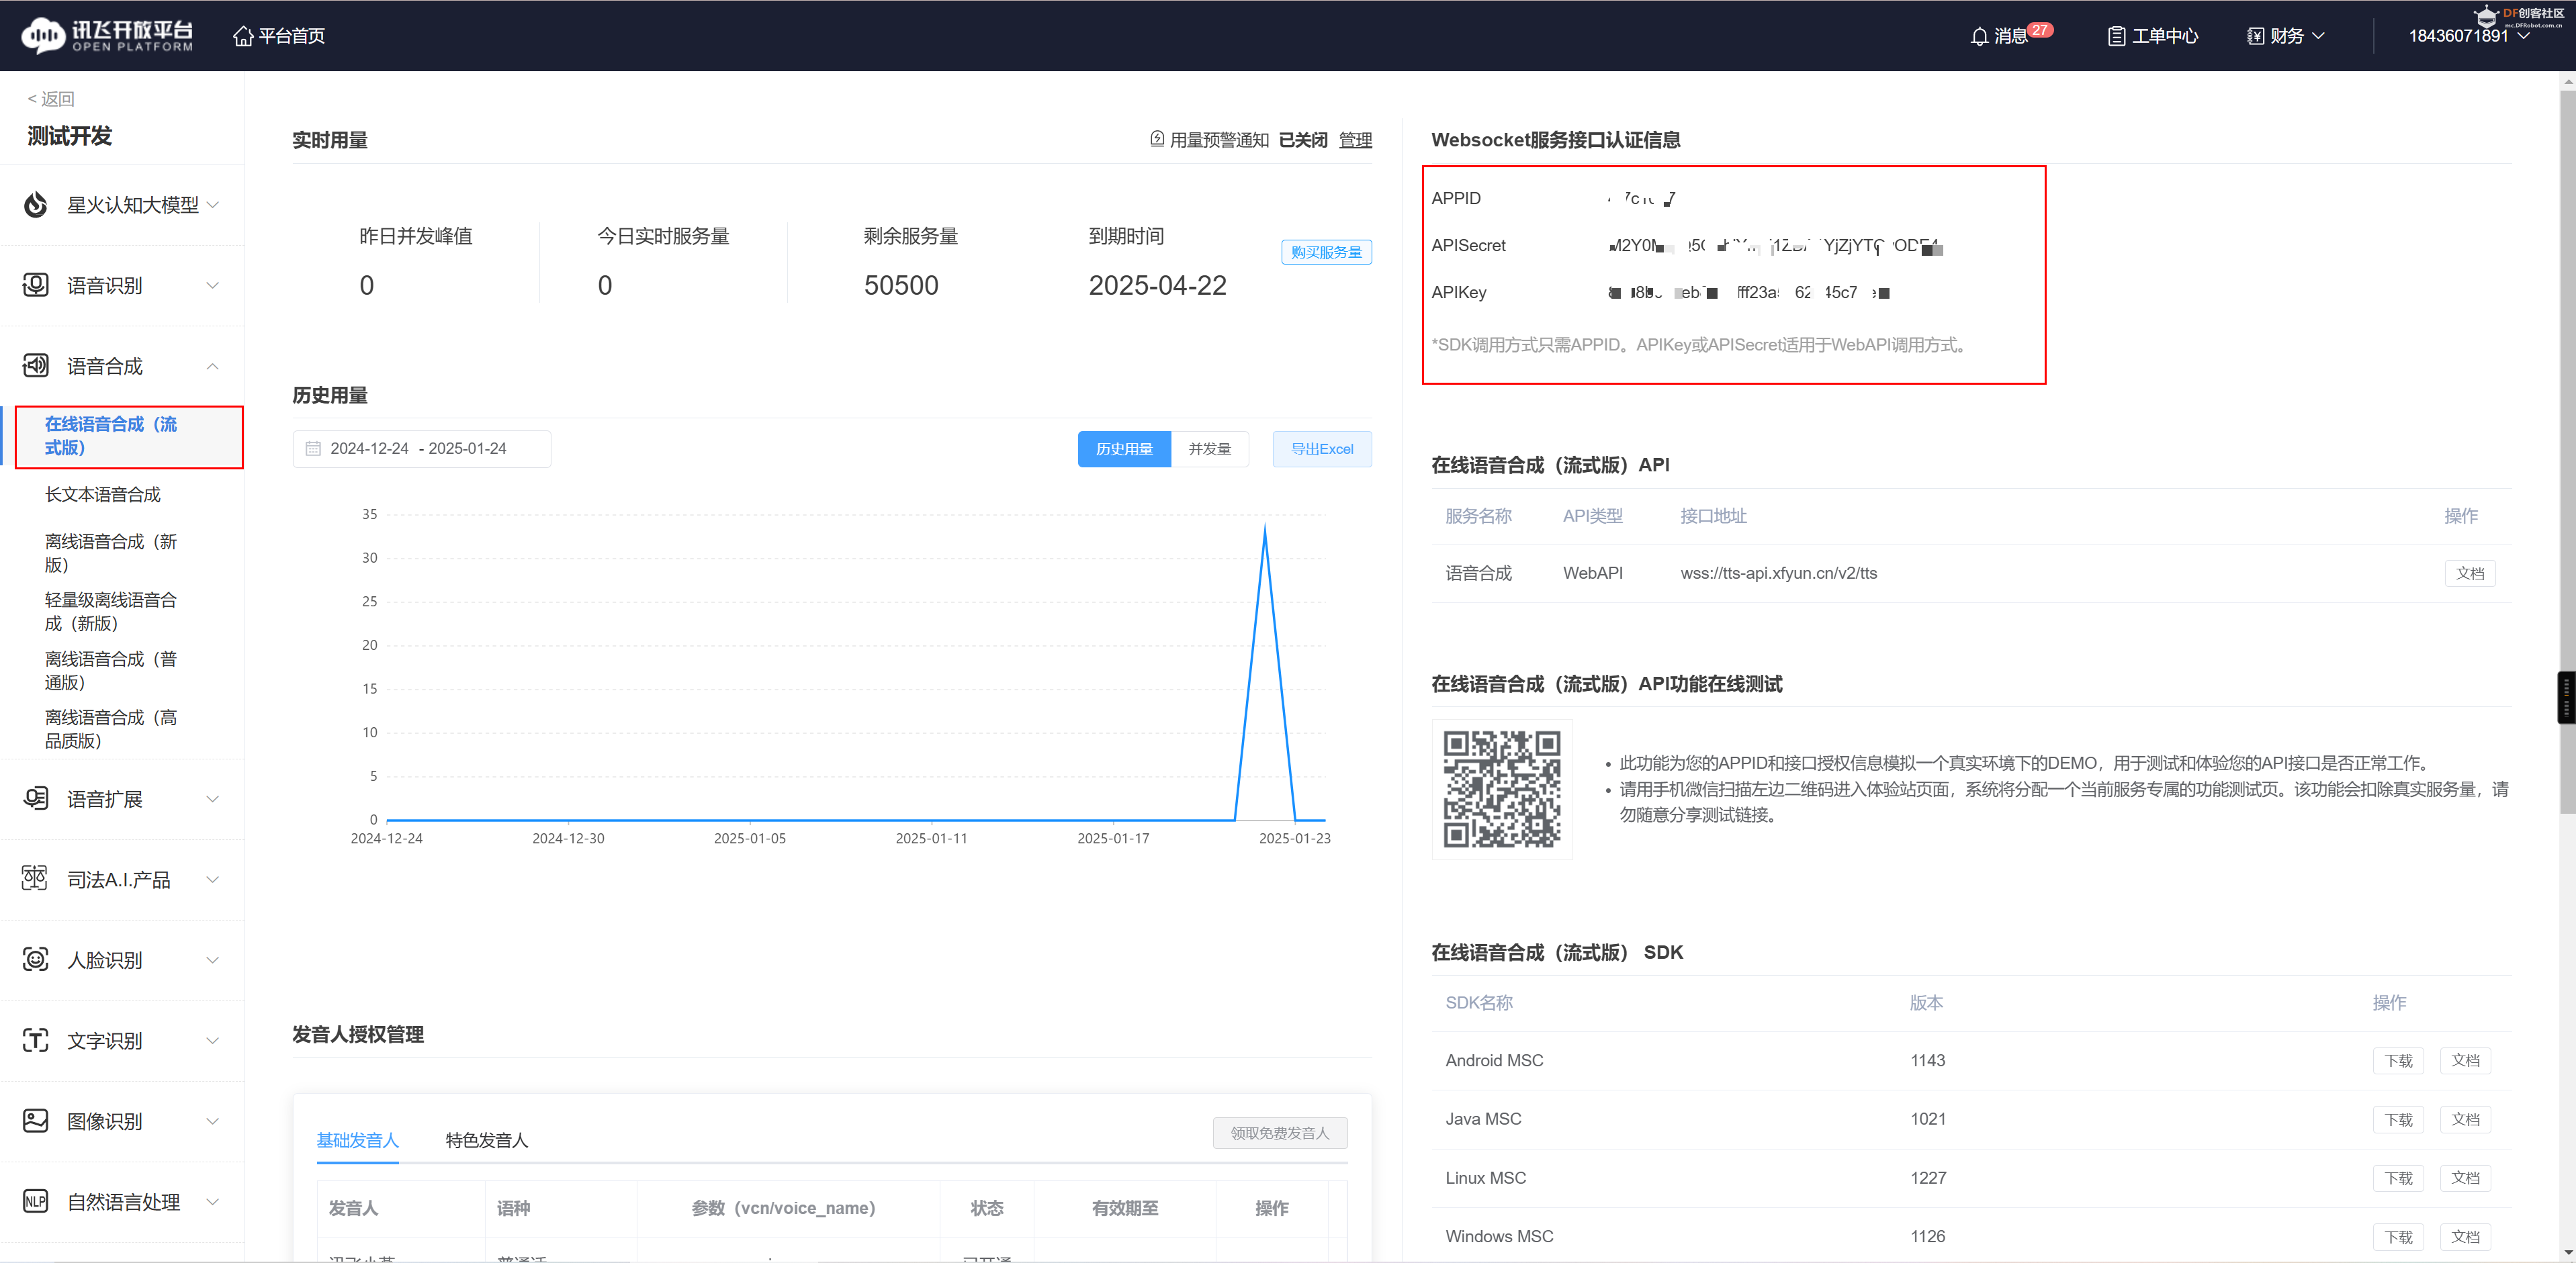The height and width of the screenshot is (1263, 2576).
Task: Select 离线语音合成（新版） menu item
Action: point(111,553)
